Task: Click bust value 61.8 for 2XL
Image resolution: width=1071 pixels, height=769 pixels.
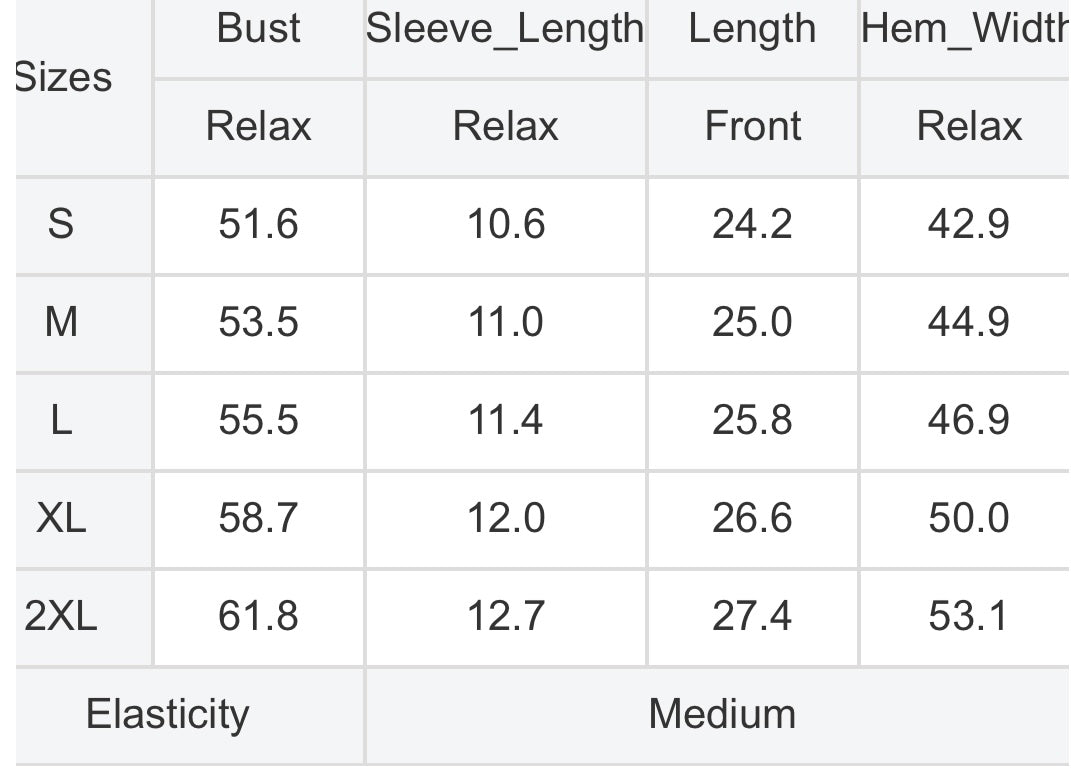Action: (259, 617)
